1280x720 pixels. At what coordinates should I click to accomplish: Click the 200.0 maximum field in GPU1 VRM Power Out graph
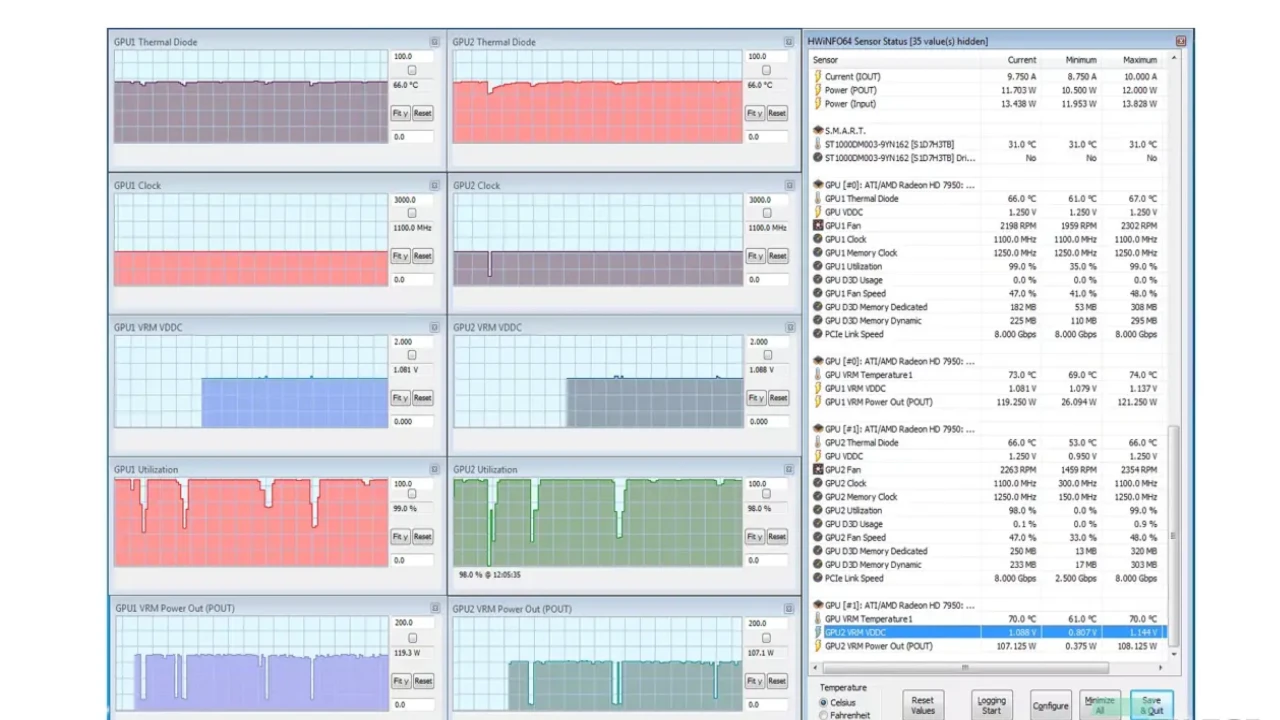pos(412,623)
